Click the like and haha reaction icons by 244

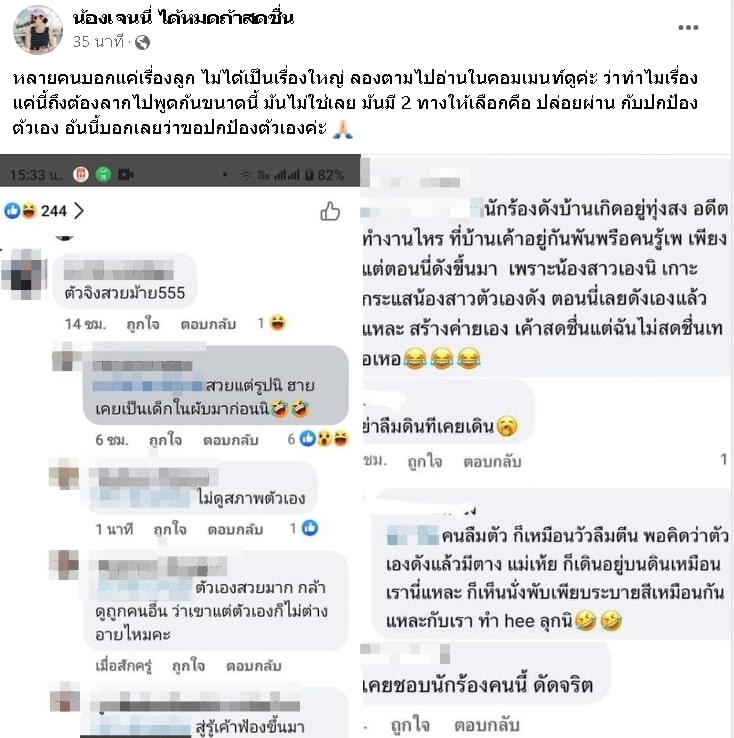pos(20,210)
